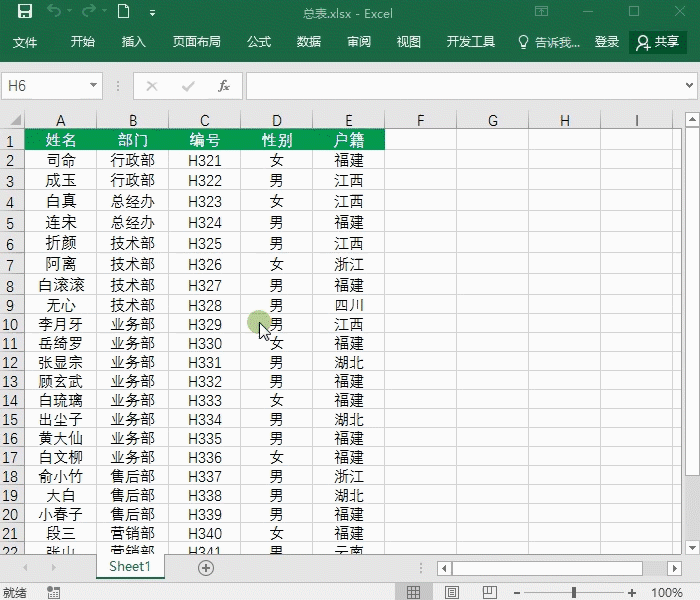Click the 共享 share button
700x600 pixels.
(657, 42)
